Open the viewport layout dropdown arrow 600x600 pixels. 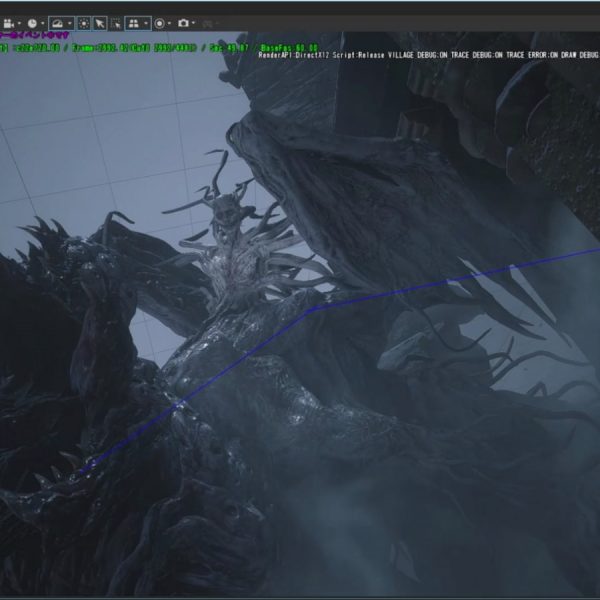click(x=145, y=23)
